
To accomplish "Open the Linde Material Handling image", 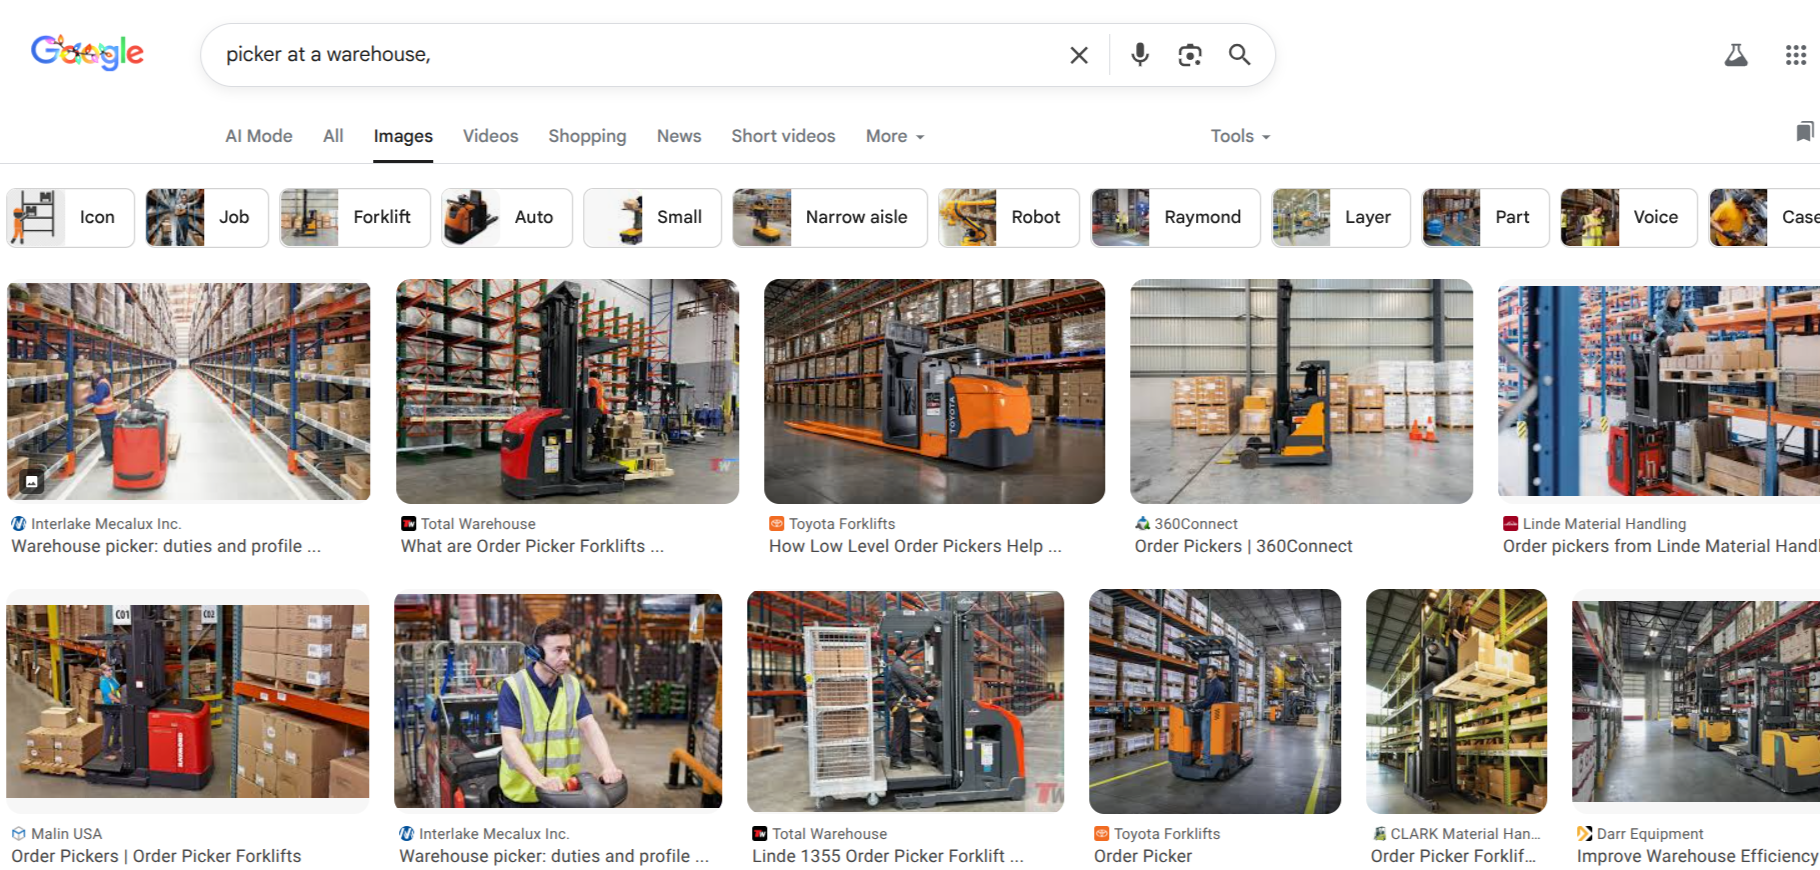I will point(1659,391).
